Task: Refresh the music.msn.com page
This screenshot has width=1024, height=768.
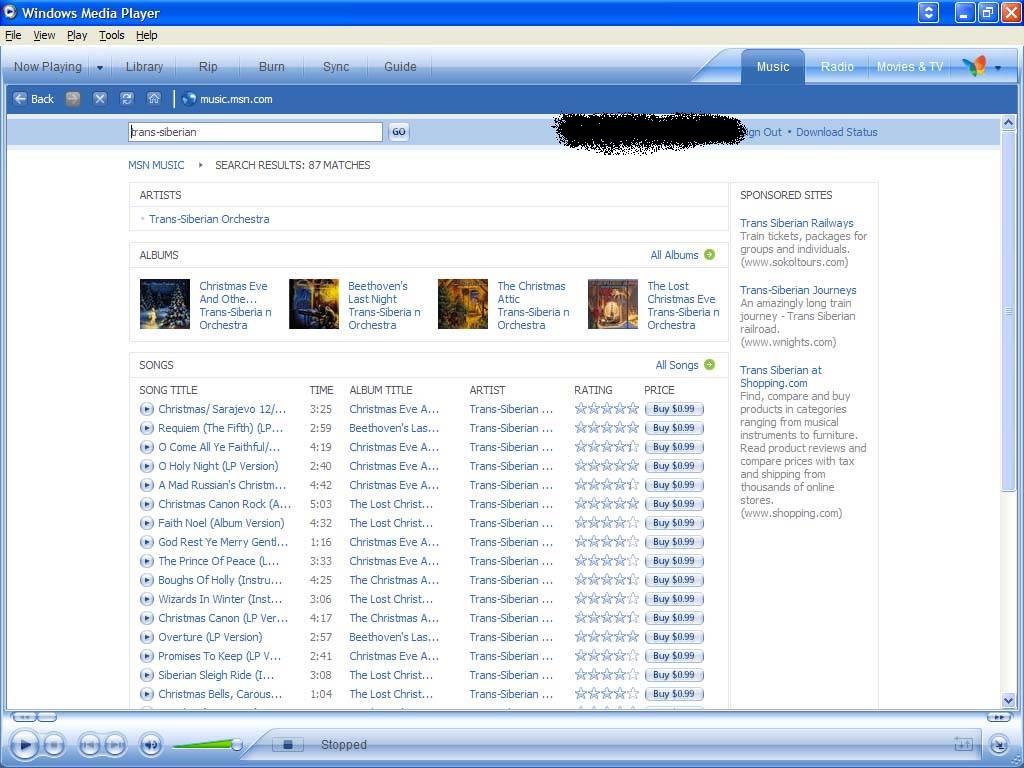Action: [126, 99]
